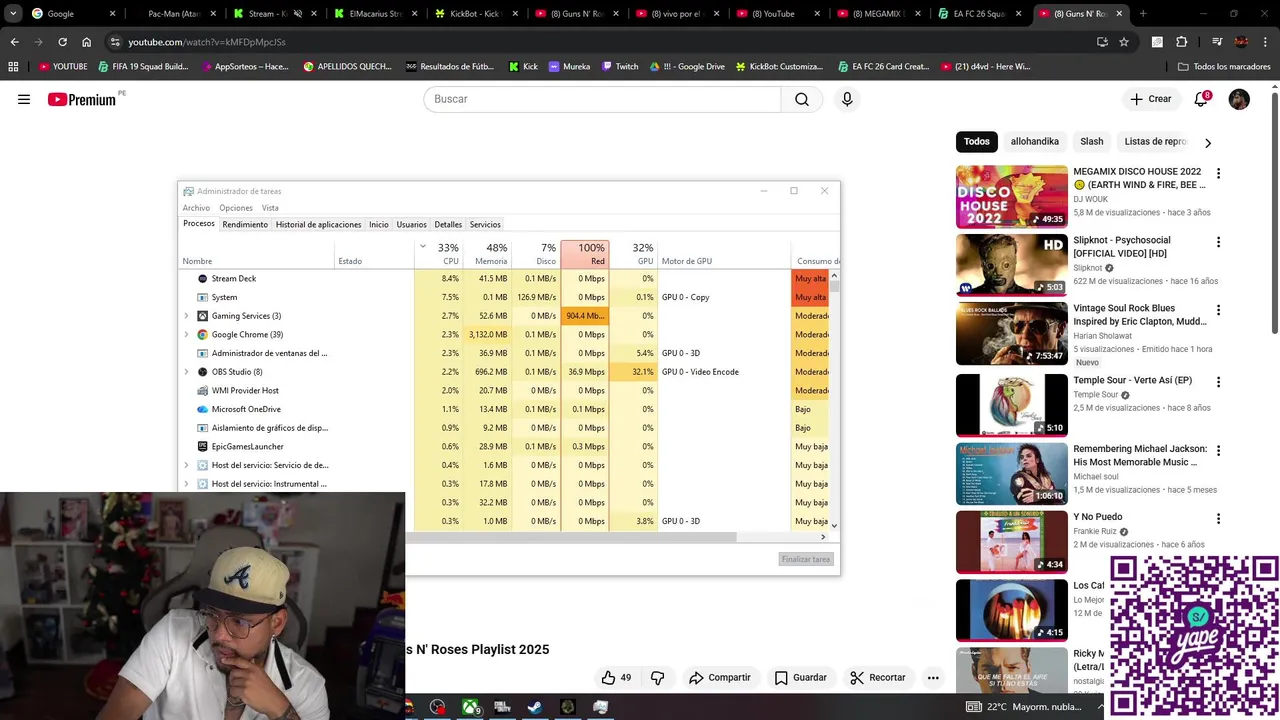This screenshot has width=1280, height=720.
Task: Open Chrome tab search dropdown
Action: pyautogui.click(x=13, y=14)
